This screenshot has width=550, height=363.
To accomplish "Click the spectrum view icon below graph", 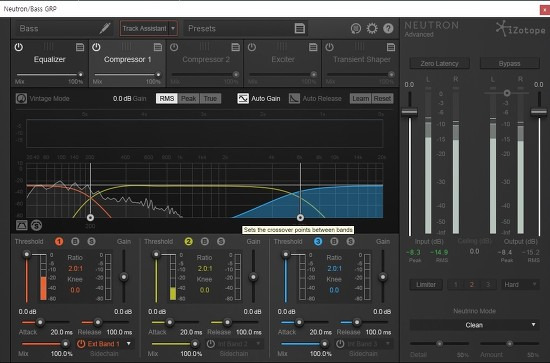I will pyautogui.click(x=21, y=225).
